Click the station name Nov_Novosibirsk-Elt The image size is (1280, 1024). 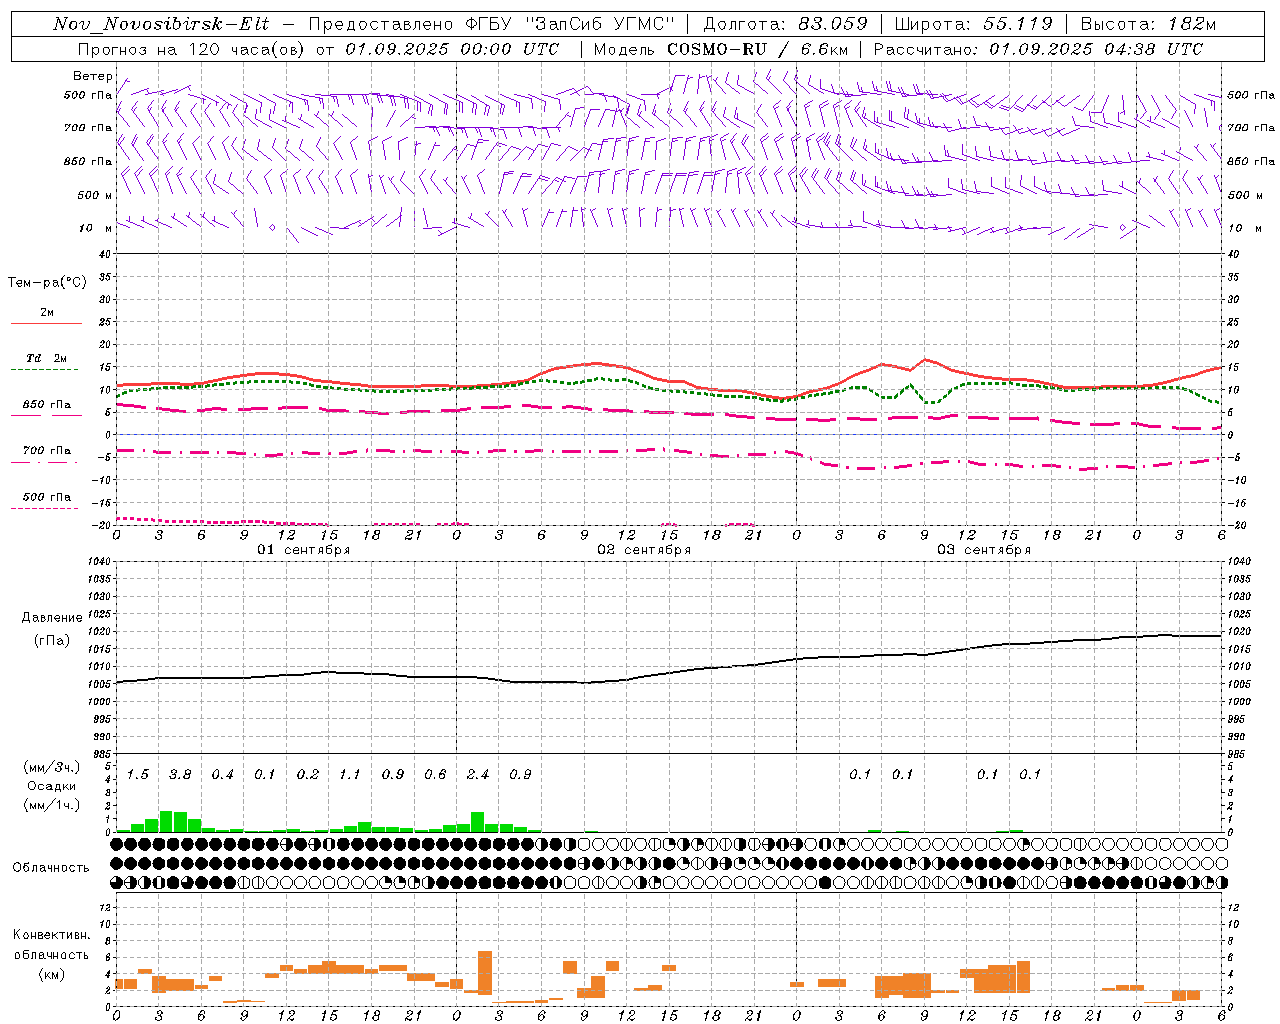[161, 24]
